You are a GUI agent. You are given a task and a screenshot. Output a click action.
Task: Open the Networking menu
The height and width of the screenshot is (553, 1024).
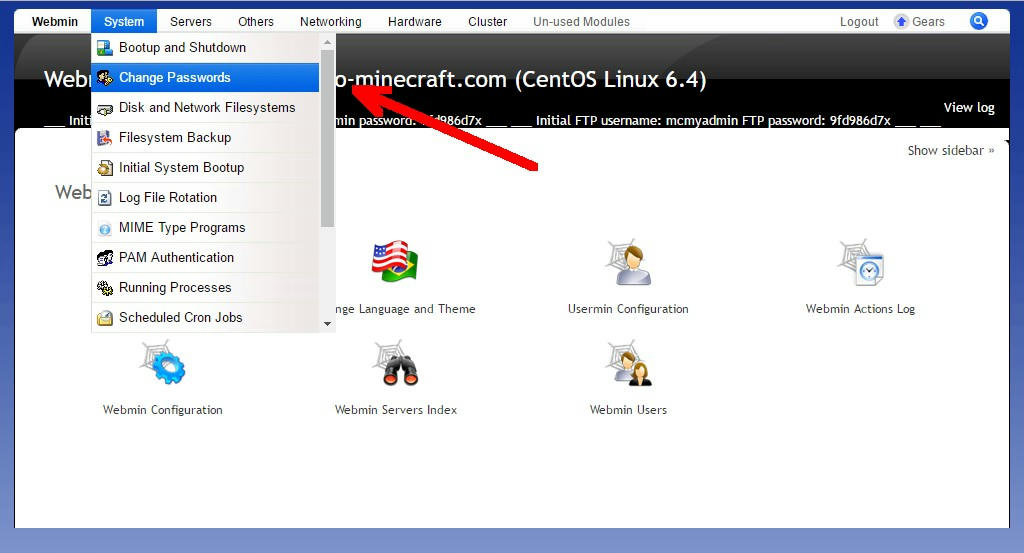pos(330,22)
